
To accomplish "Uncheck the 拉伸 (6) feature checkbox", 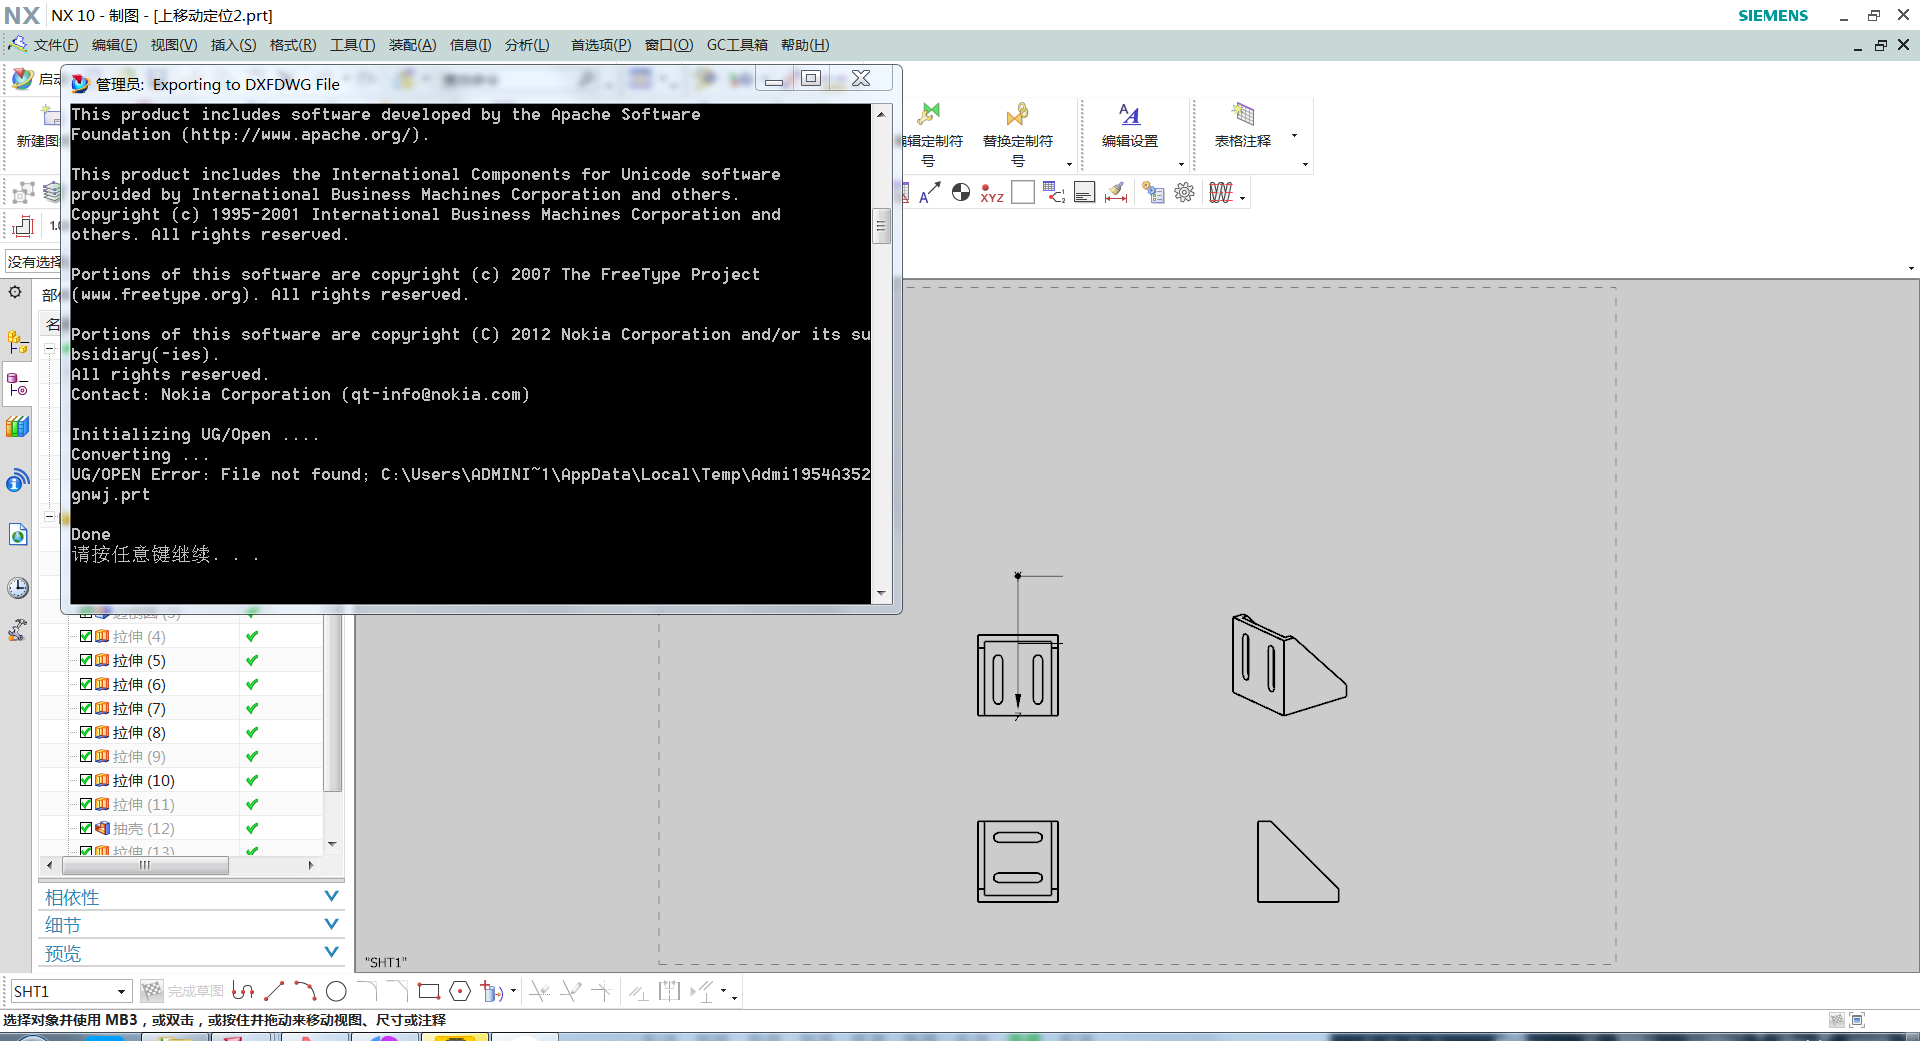I will click(x=86, y=684).
